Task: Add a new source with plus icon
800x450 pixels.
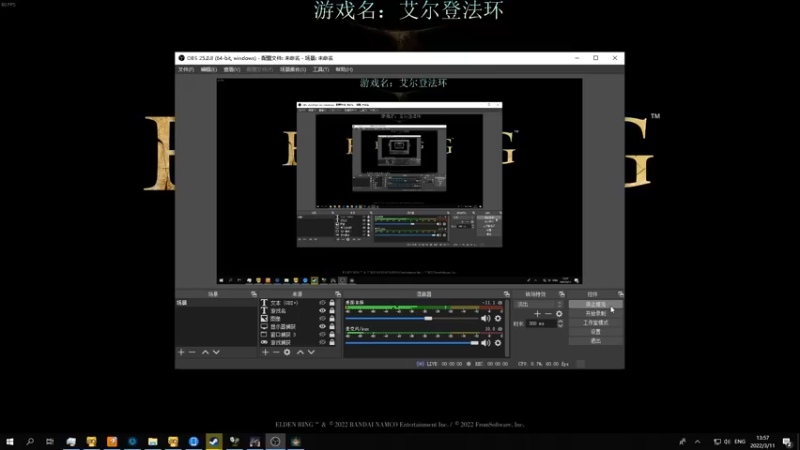Action: (x=265, y=352)
